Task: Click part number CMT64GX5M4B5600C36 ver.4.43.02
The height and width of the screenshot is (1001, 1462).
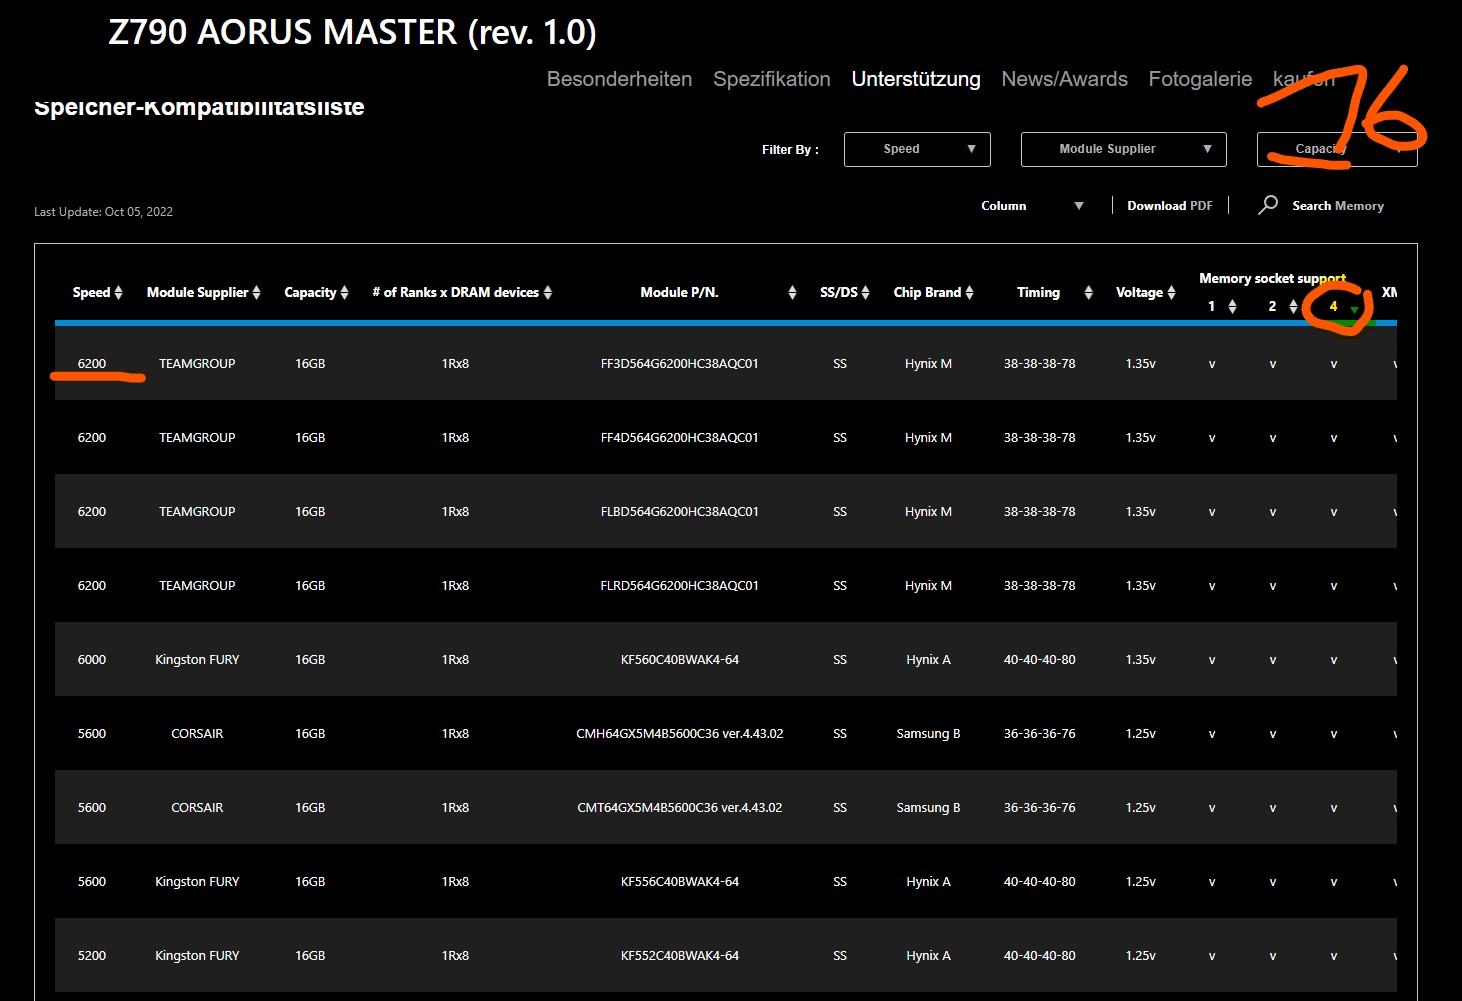Action: [x=680, y=808]
